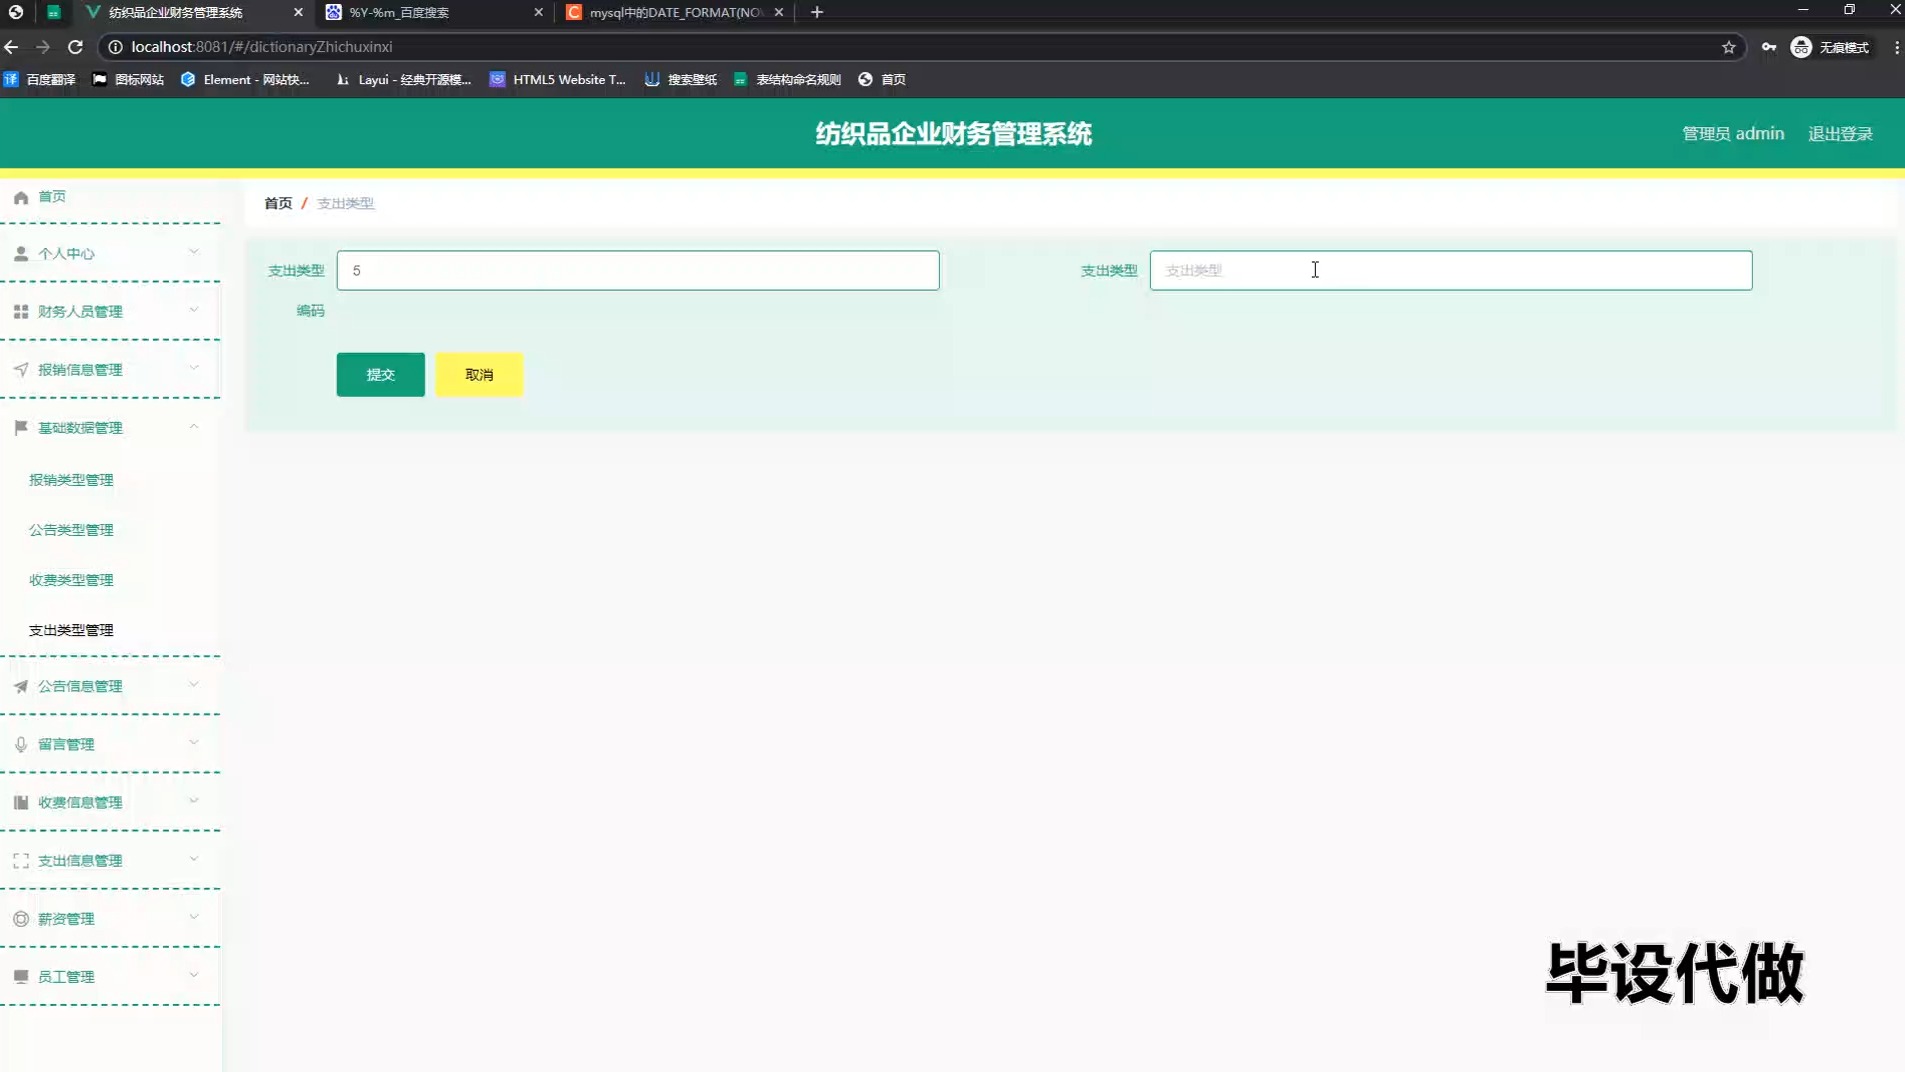Image resolution: width=1905 pixels, height=1072 pixels.
Task: Click the monitor icon for 员工管理
Action: click(x=21, y=976)
